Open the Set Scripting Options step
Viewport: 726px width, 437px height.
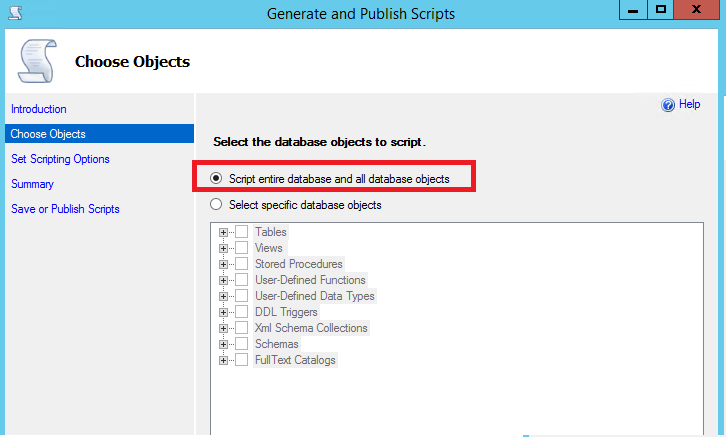click(60, 159)
